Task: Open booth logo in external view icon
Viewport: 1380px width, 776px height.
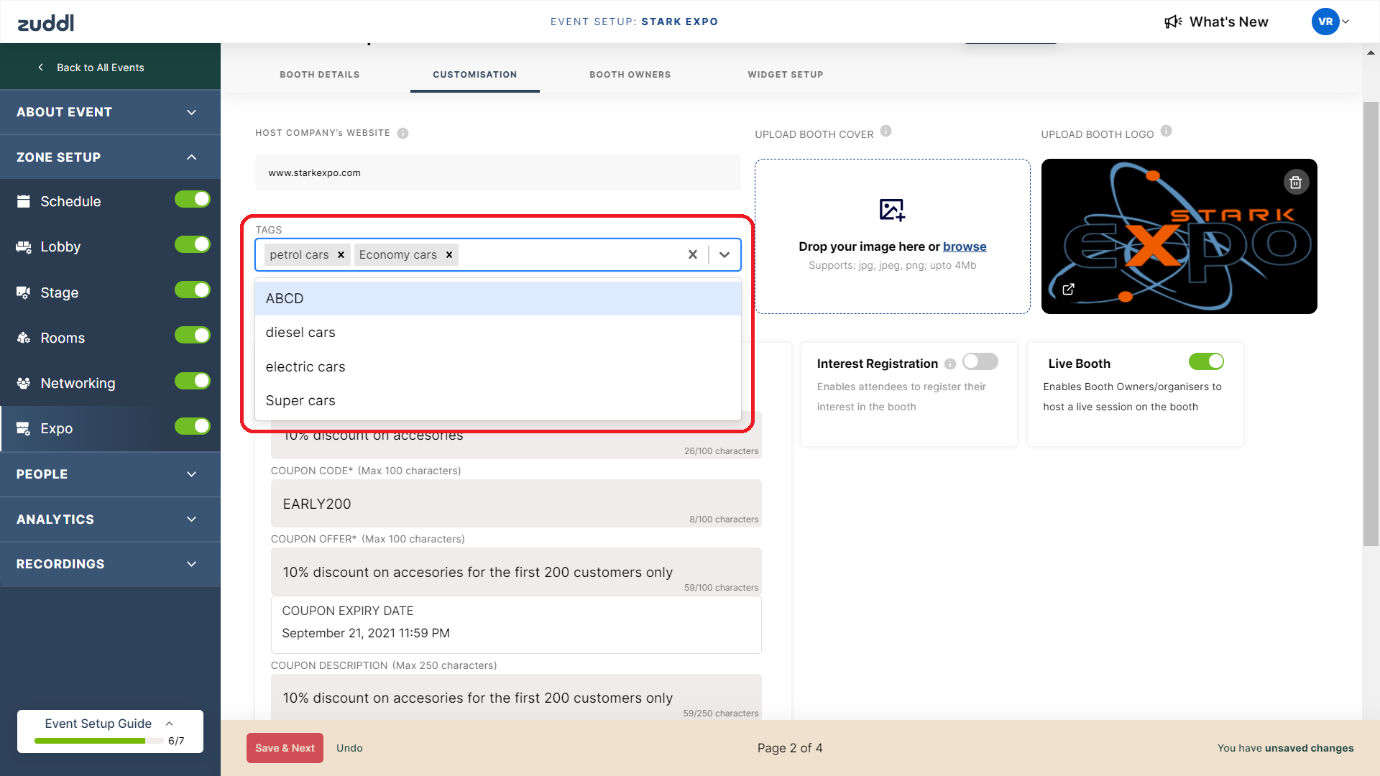Action: [x=1069, y=289]
